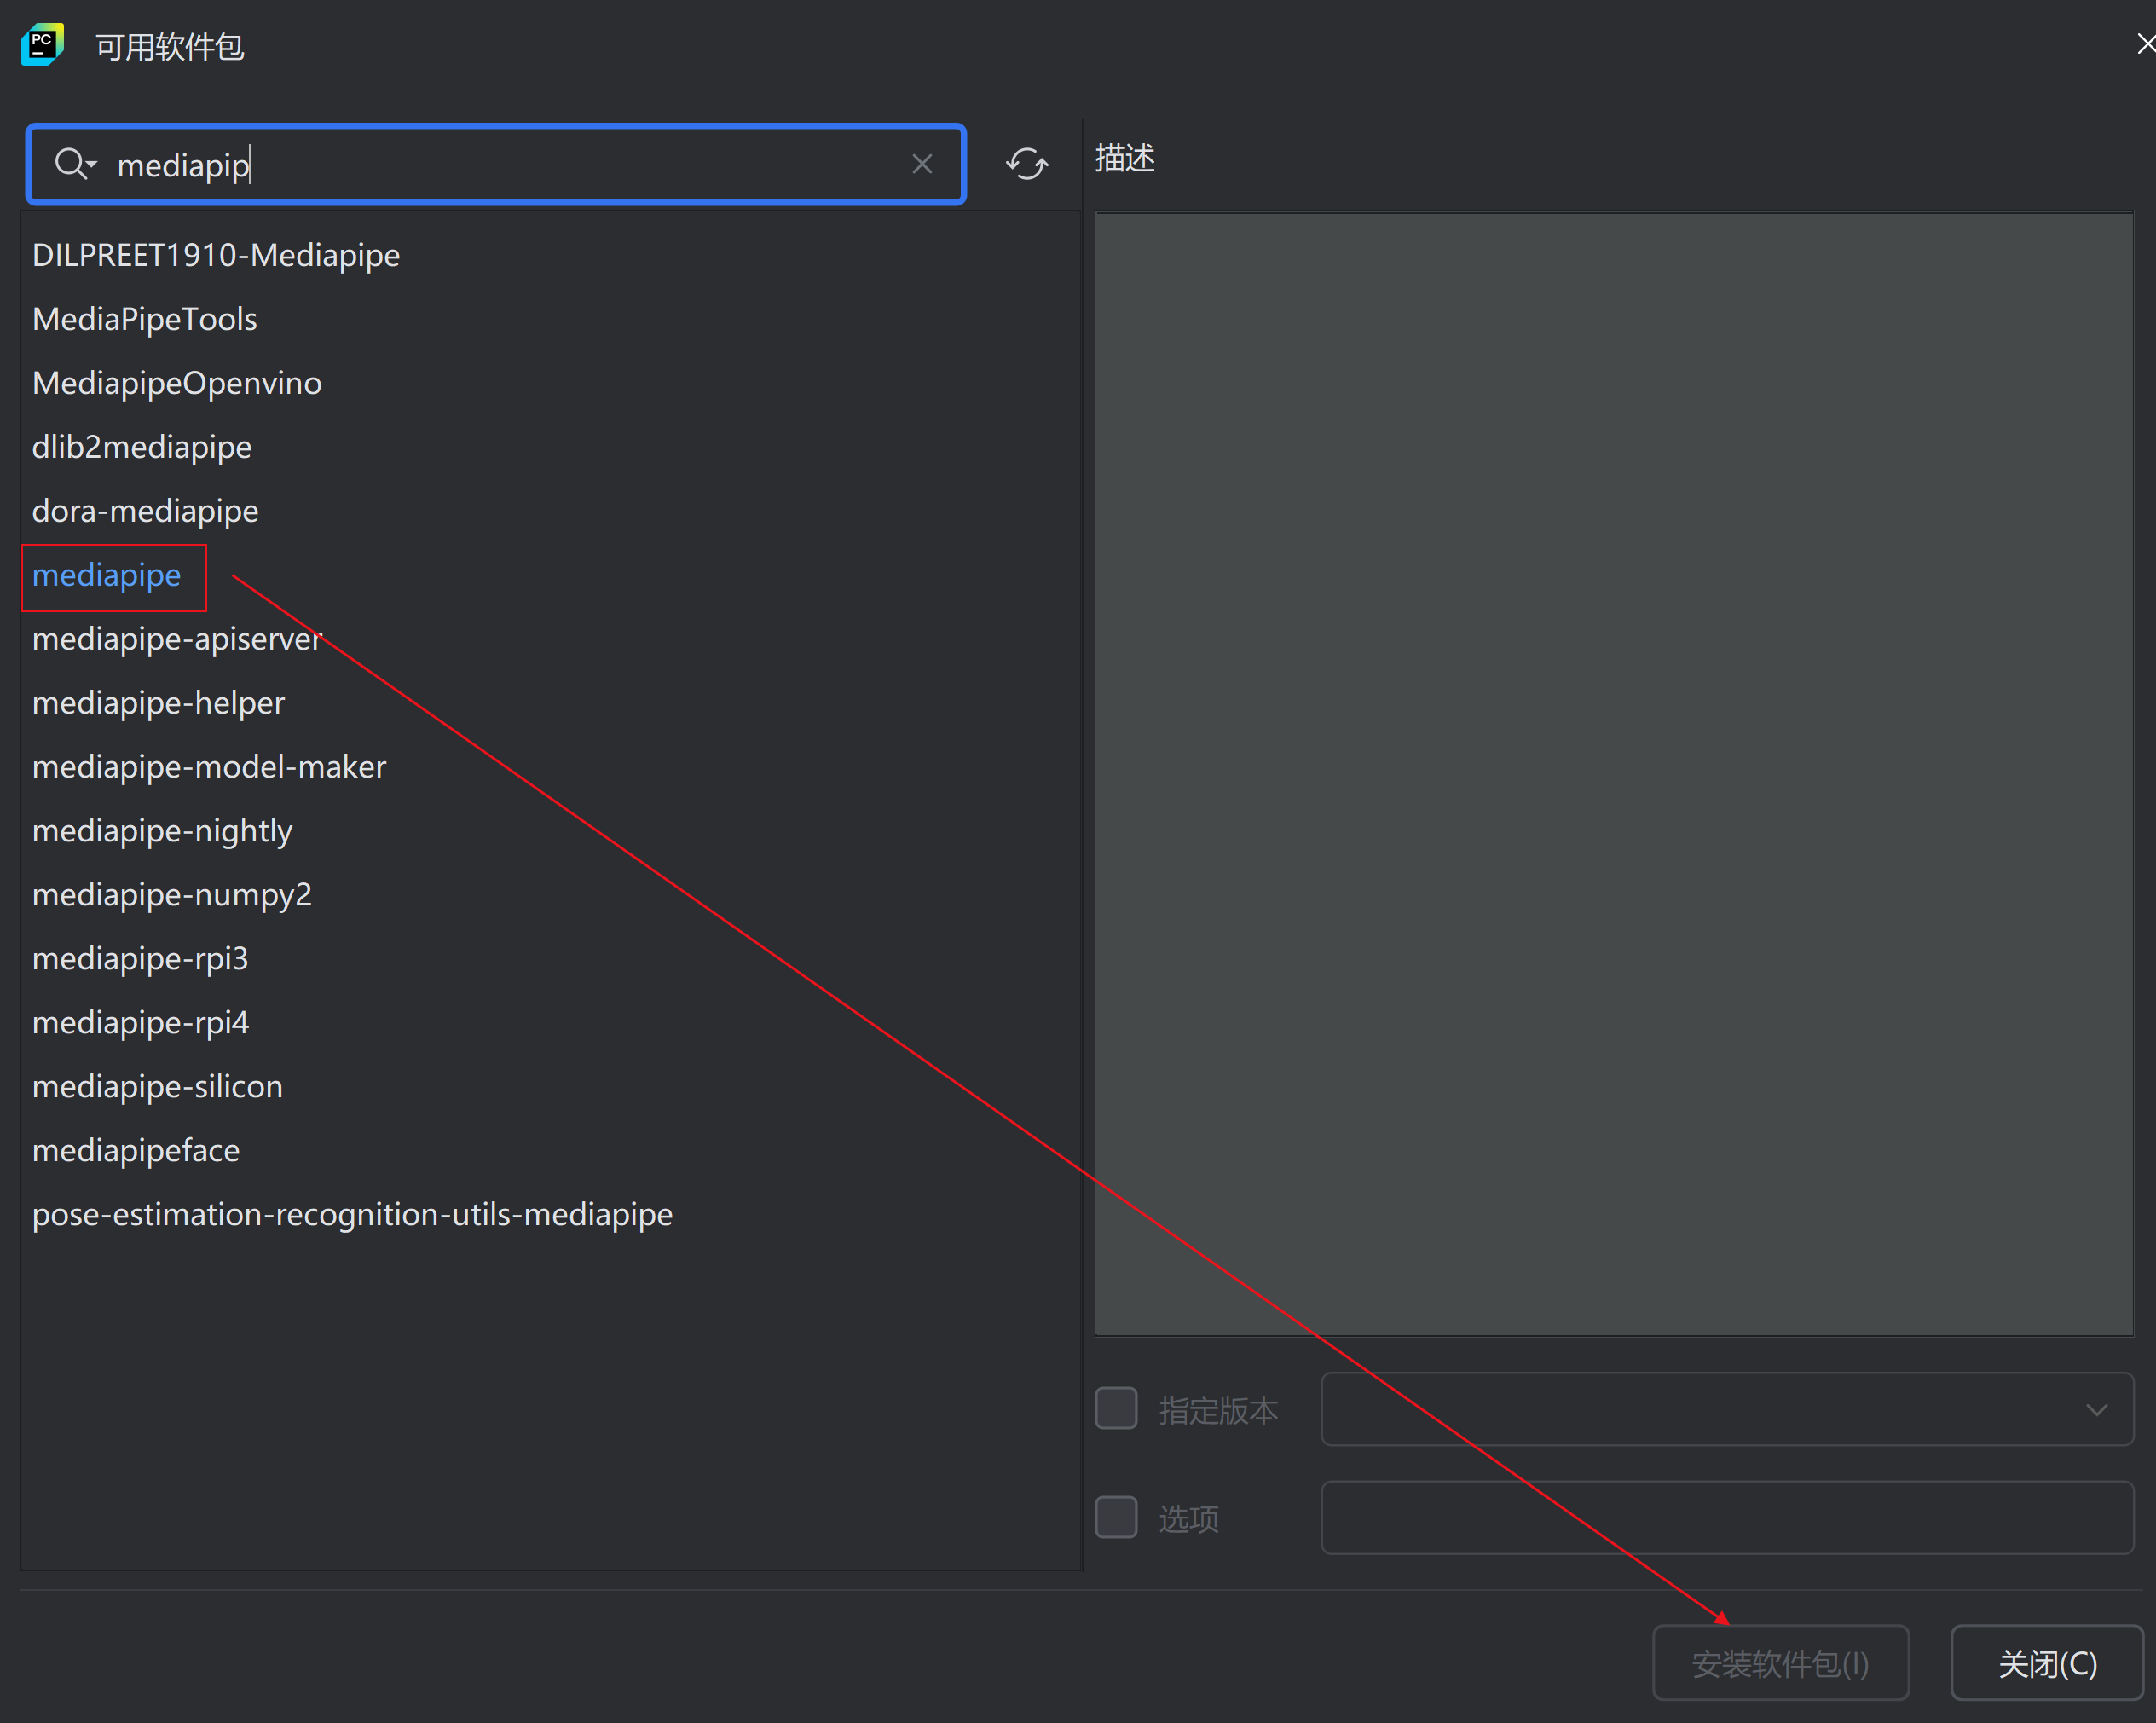Expand the version dropdown list

[2096, 1410]
